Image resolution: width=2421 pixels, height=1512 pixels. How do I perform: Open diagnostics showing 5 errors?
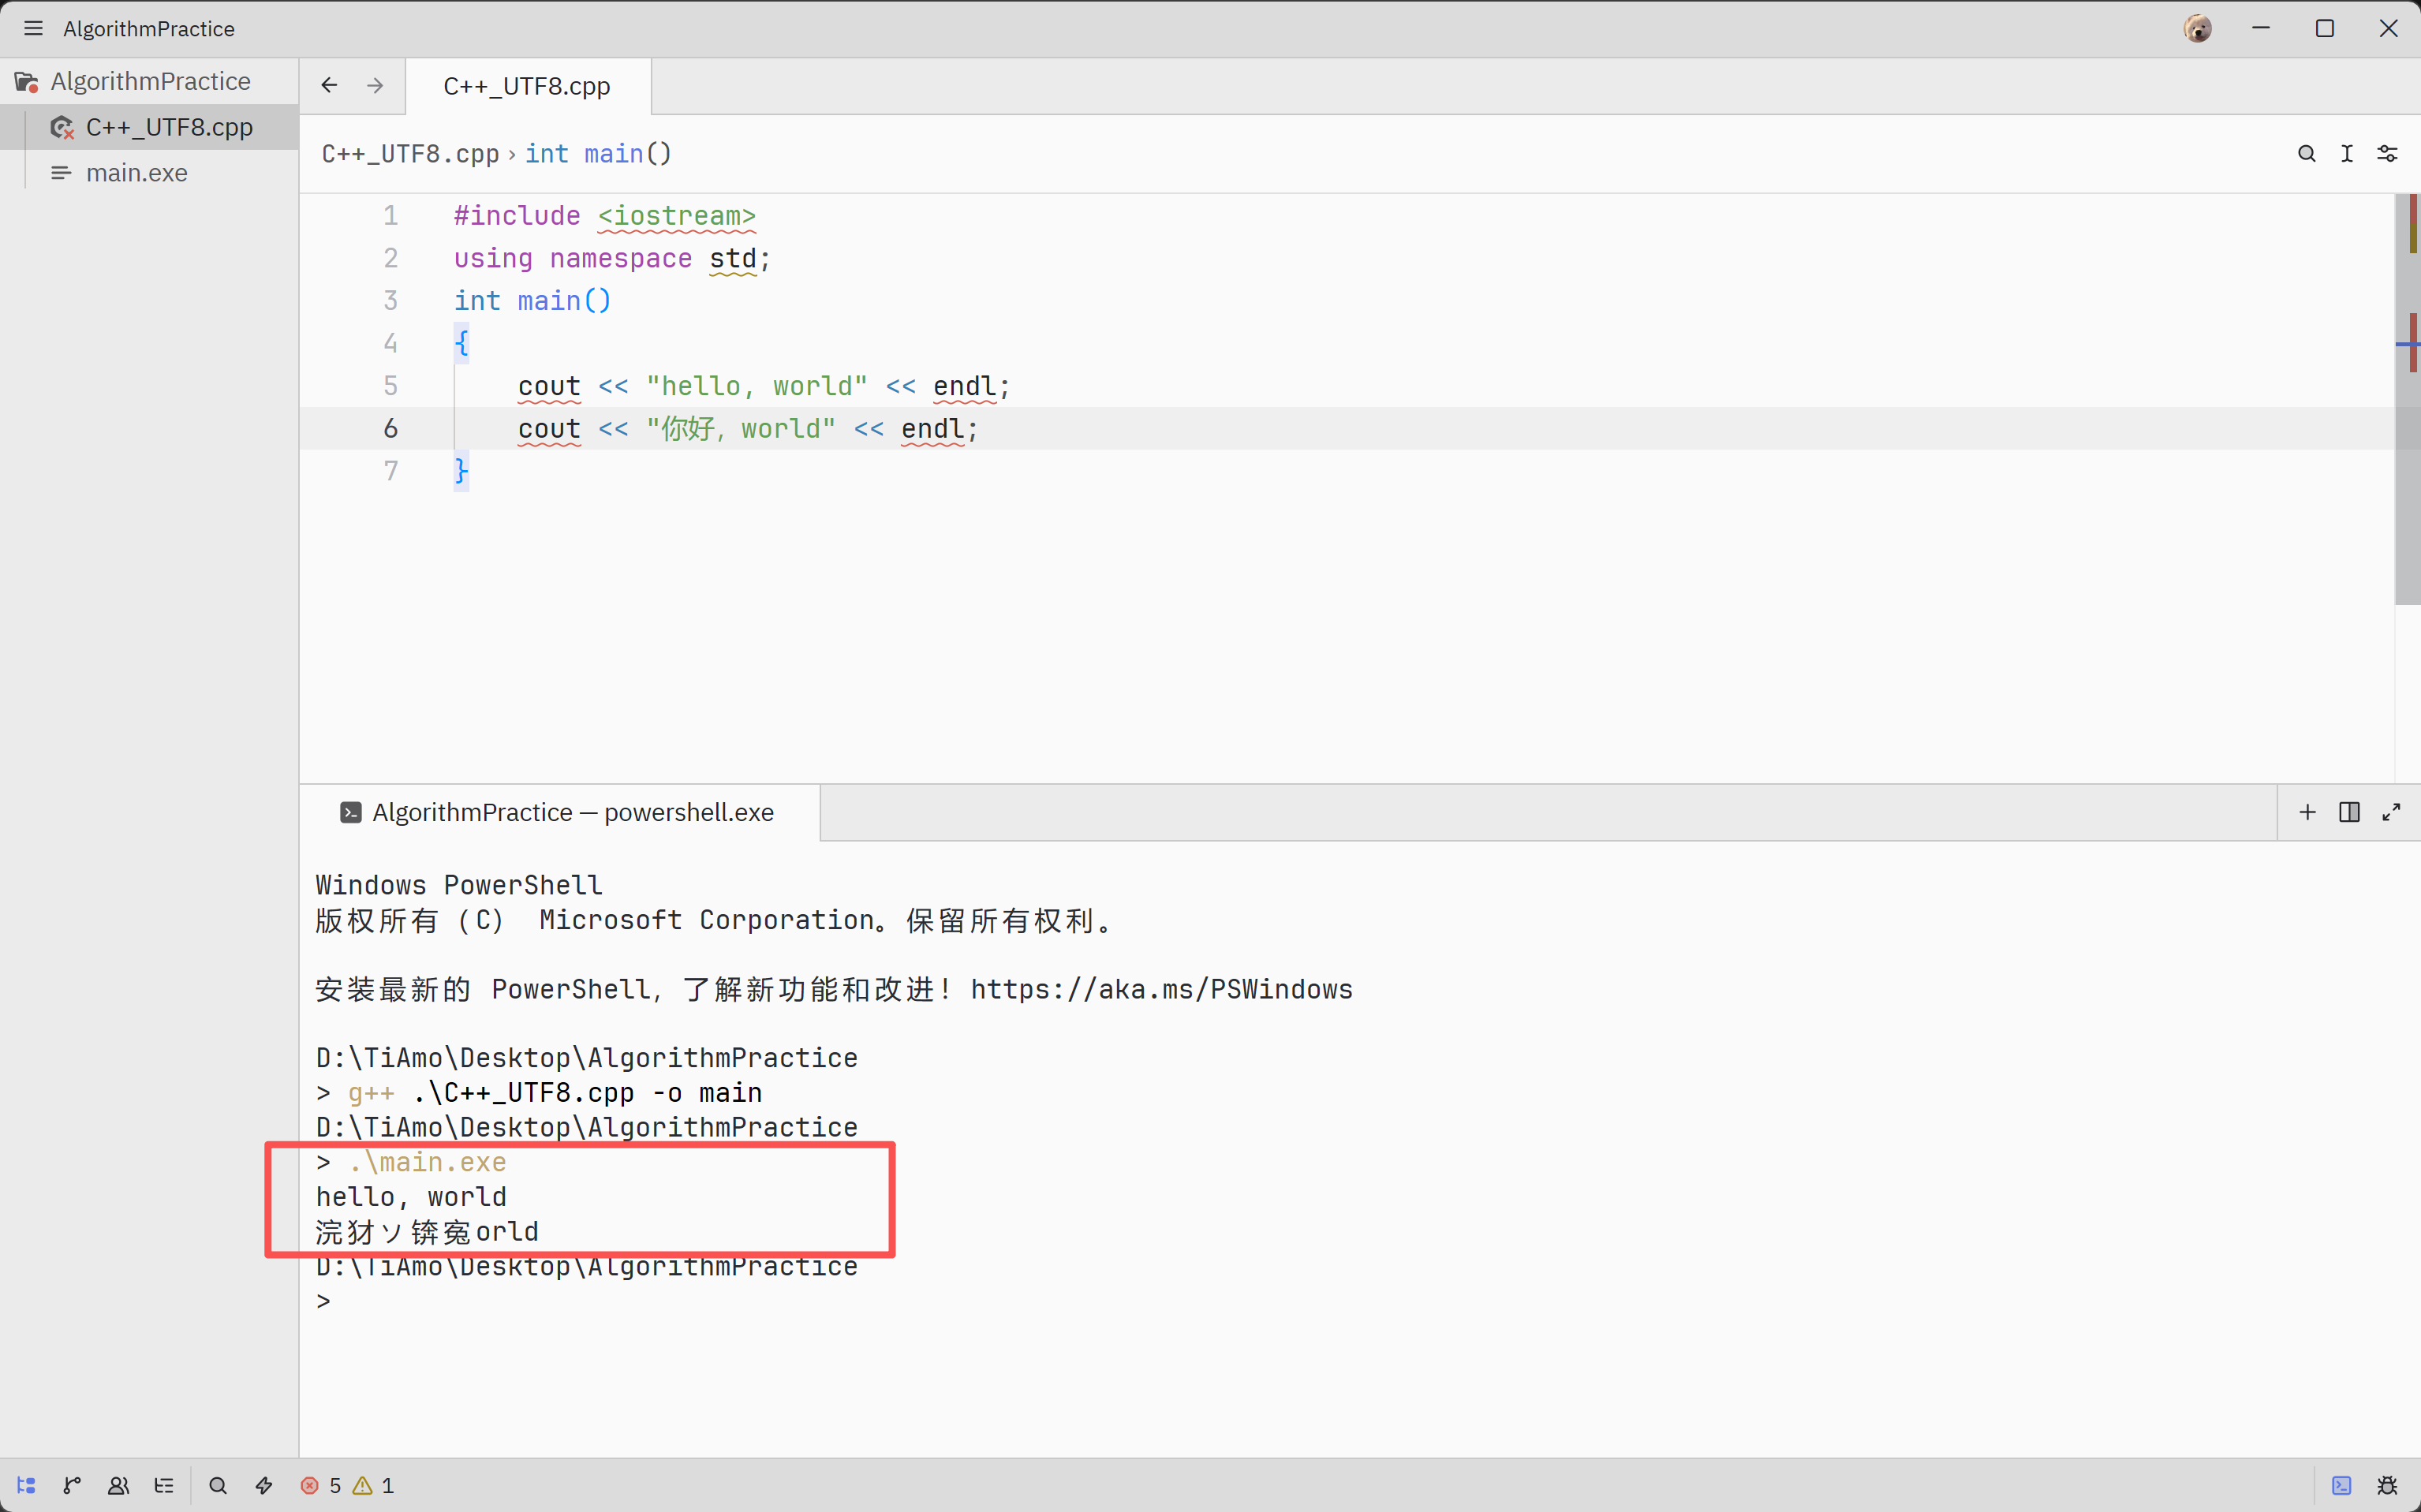(320, 1485)
